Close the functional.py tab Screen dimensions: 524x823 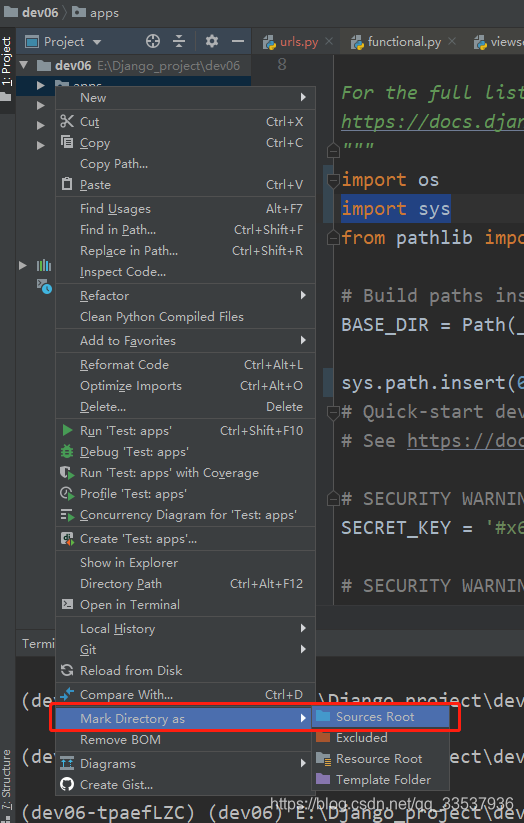click(452, 41)
